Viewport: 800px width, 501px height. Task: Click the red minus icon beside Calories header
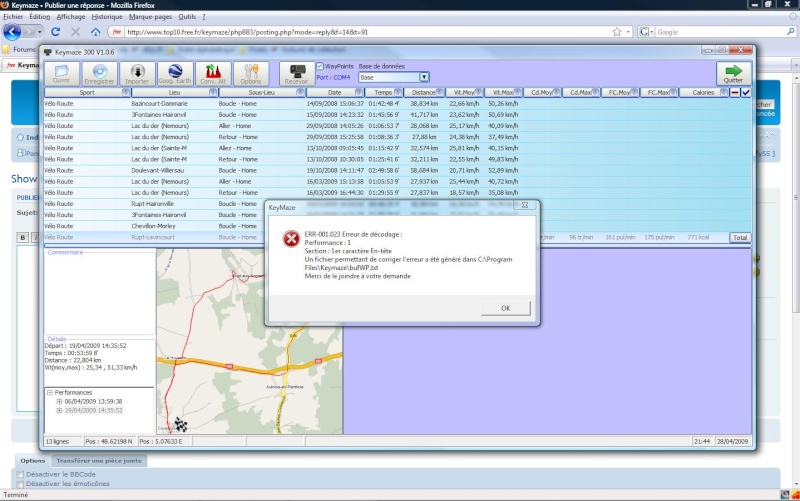click(735, 92)
